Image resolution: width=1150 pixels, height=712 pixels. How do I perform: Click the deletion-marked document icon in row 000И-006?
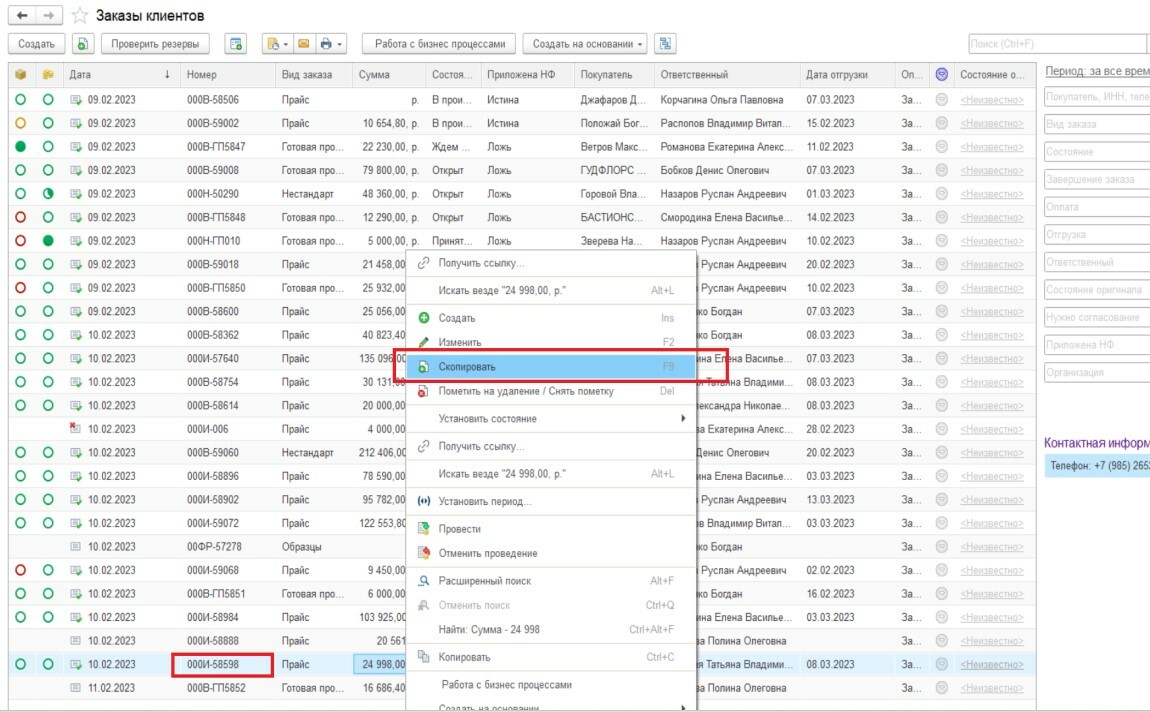[75, 428]
